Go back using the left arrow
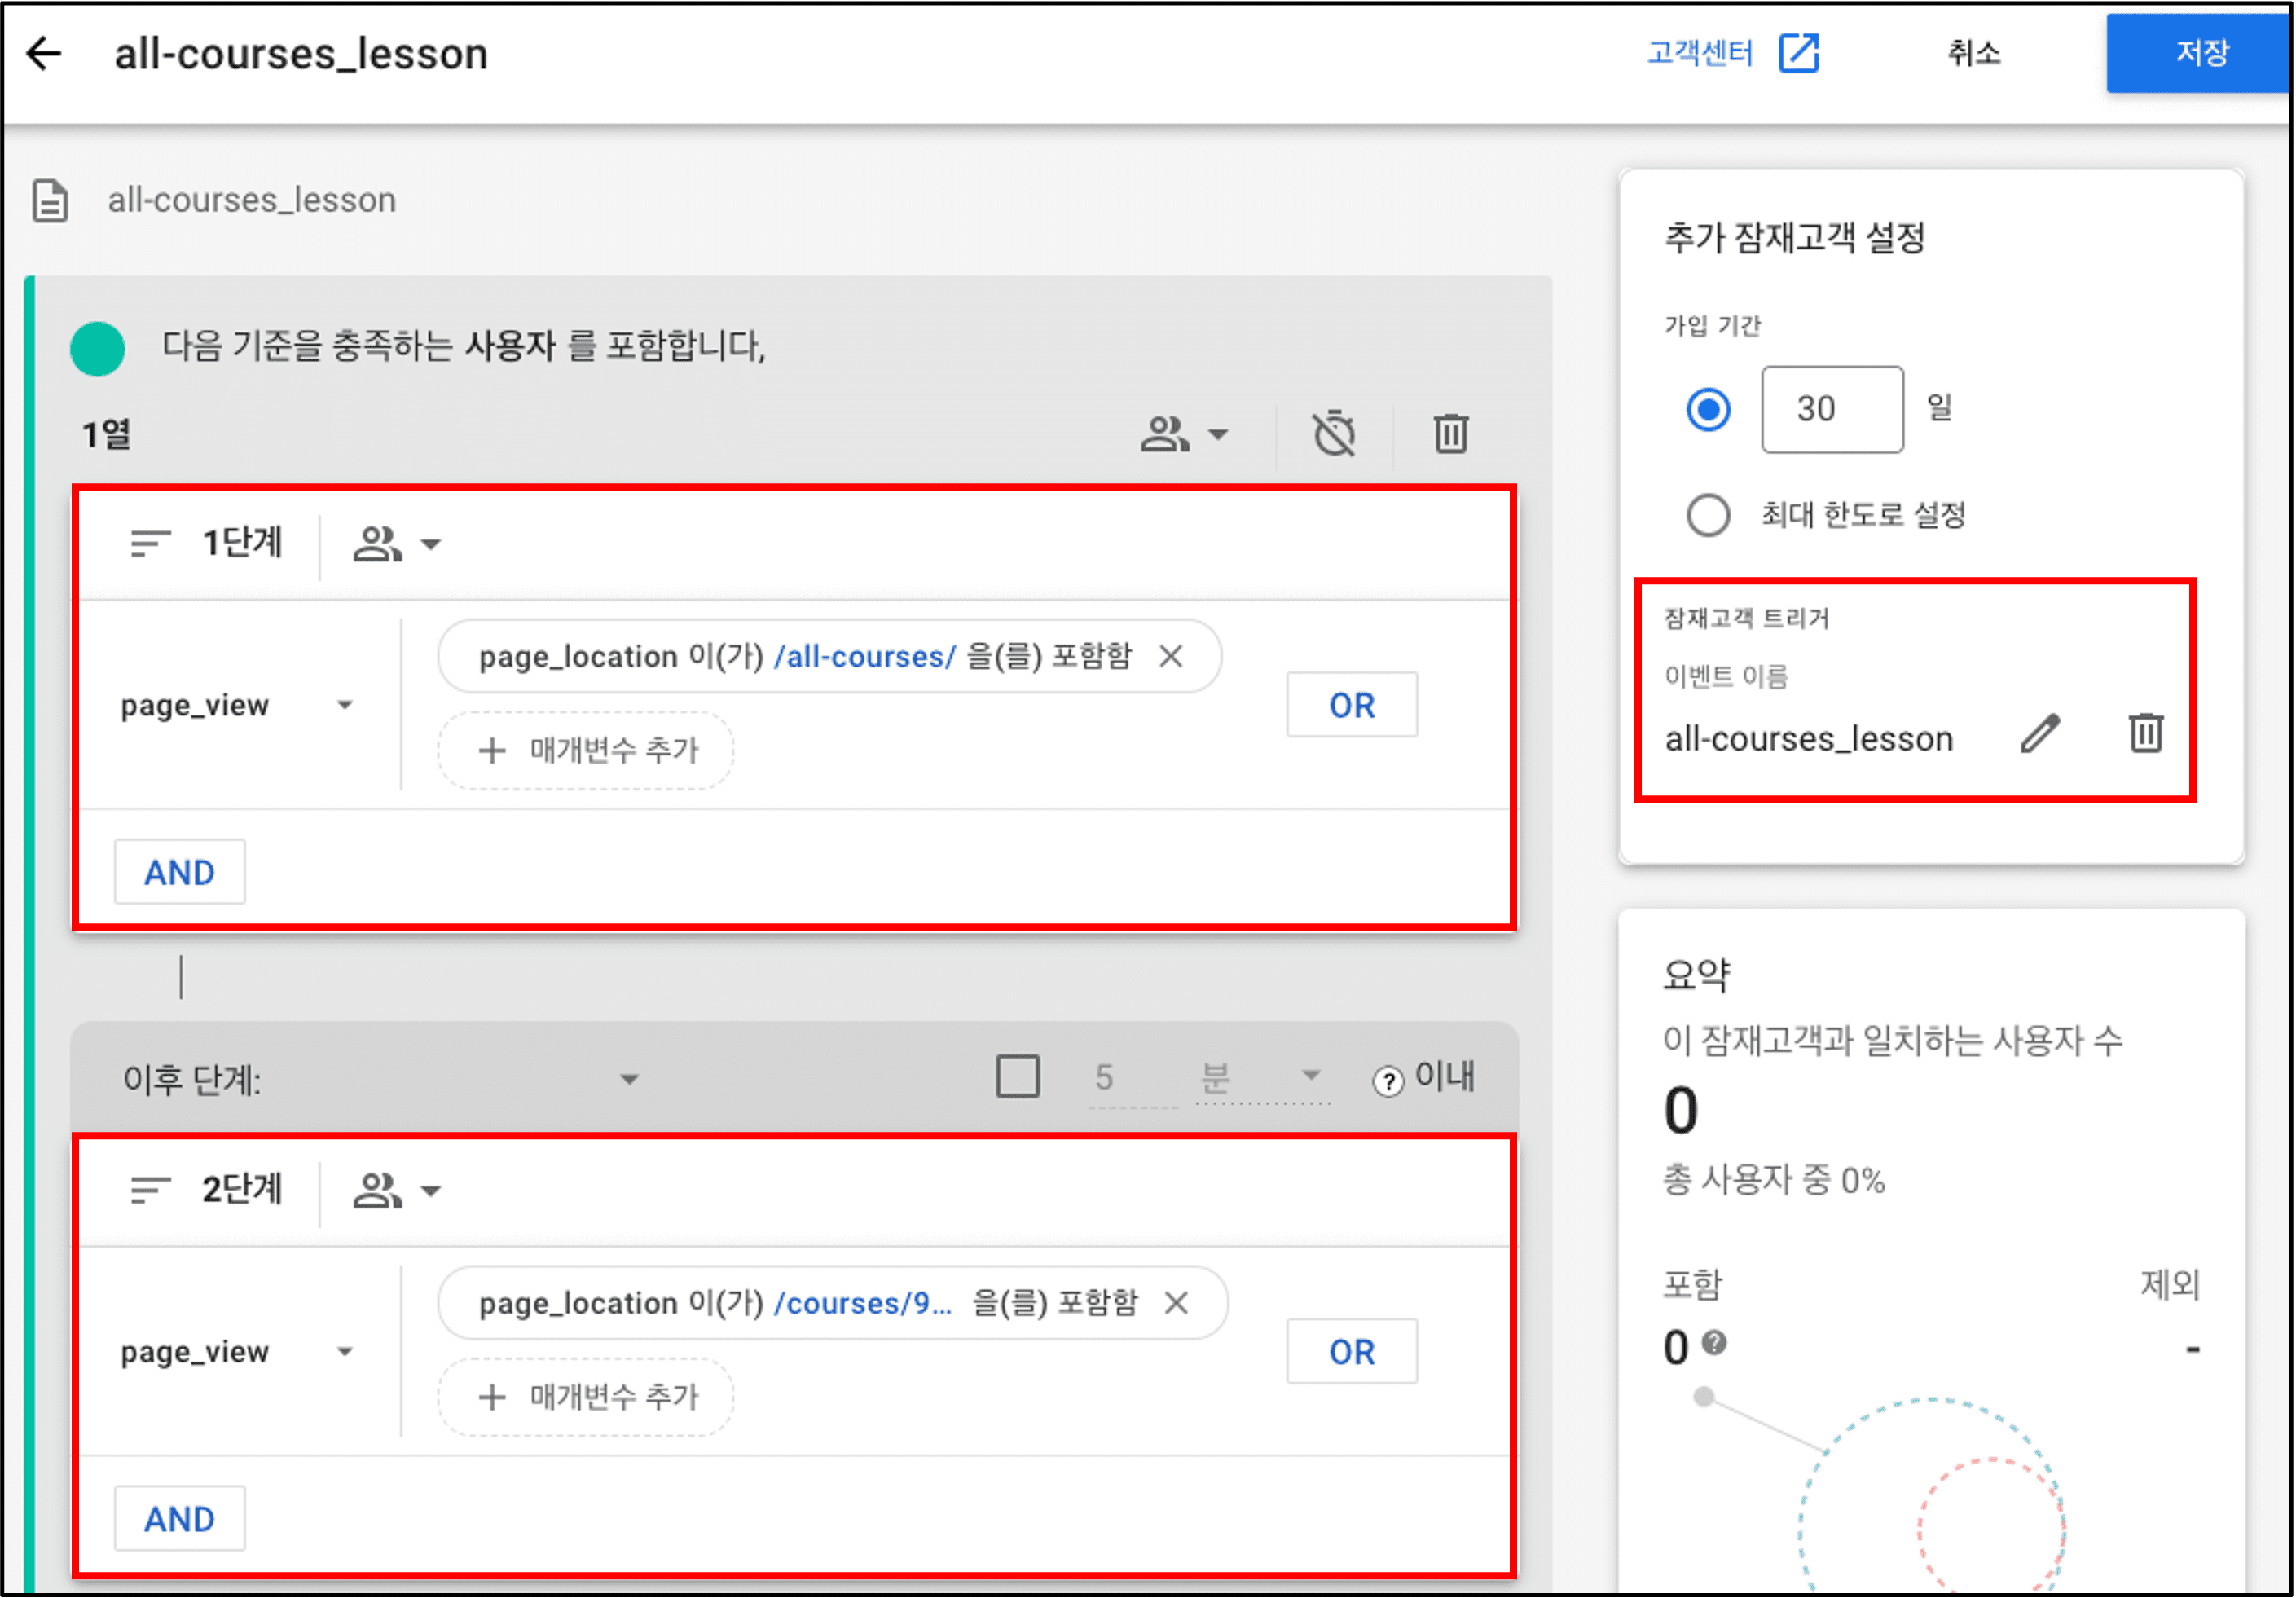The height and width of the screenshot is (1598, 2296). click(x=45, y=54)
